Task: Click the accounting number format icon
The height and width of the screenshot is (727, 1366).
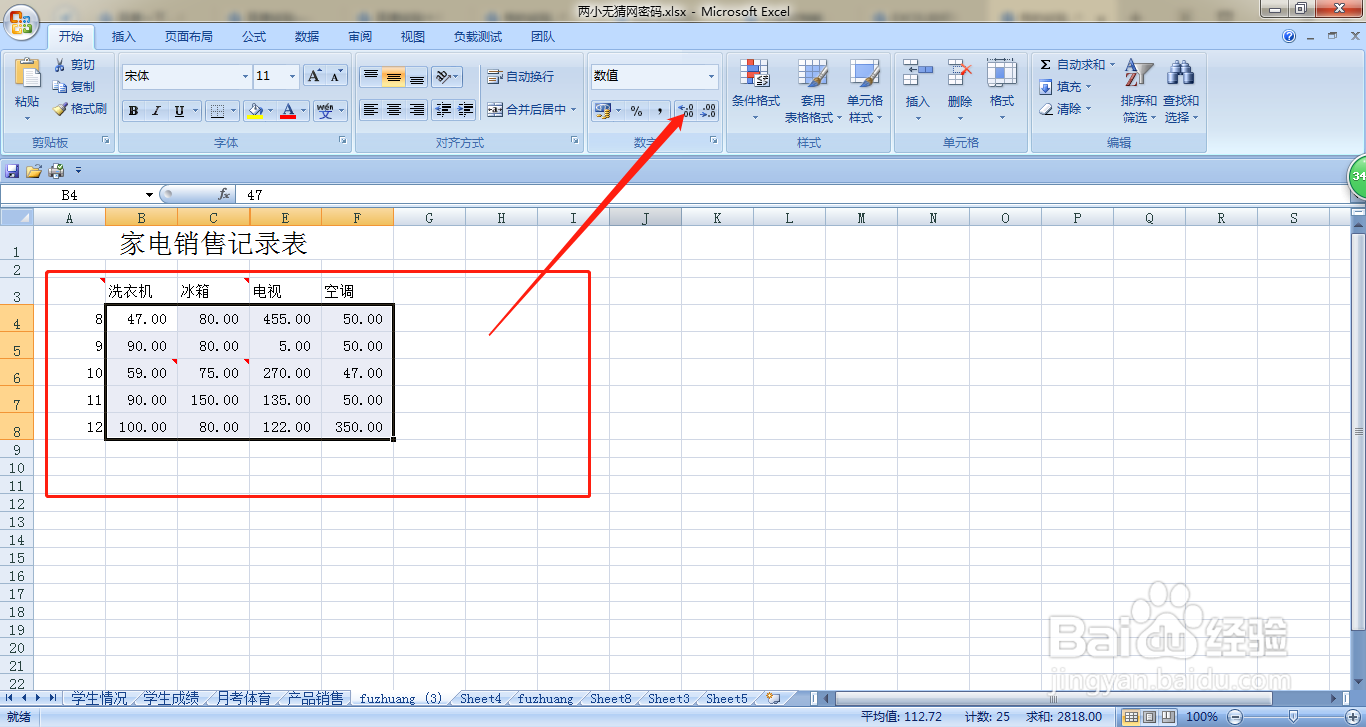Action: pyautogui.click(x=602, y=111)
